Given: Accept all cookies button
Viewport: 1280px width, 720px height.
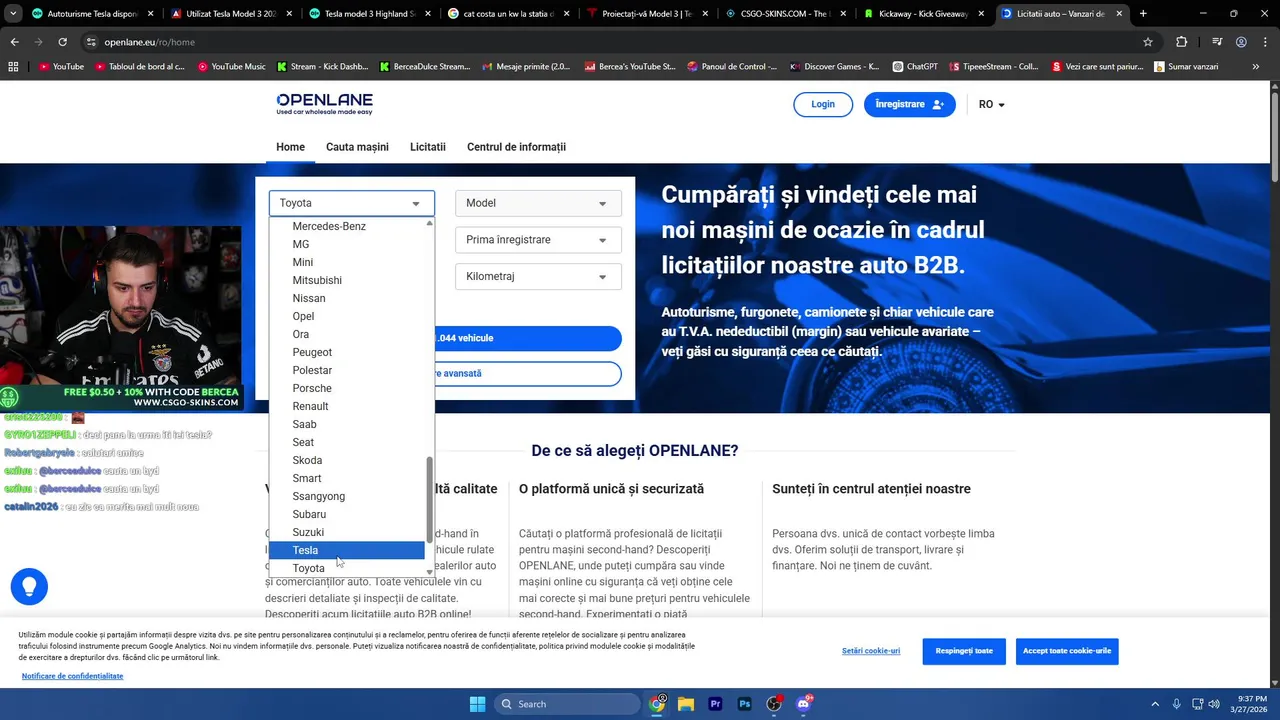Looking at the screenshot, I should click(1067, 651).
